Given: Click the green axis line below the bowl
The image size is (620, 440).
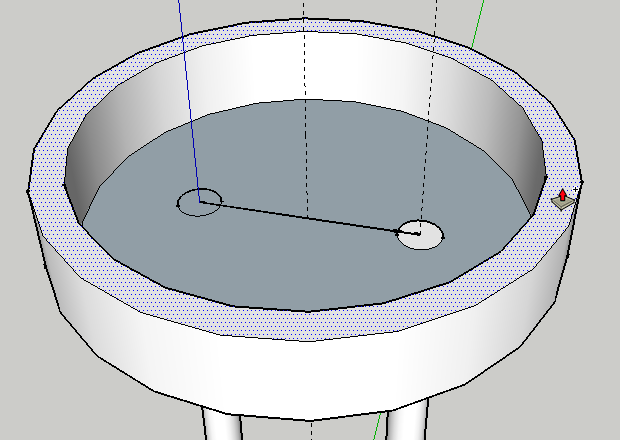Looking at the screenshot, I should 378,431.
